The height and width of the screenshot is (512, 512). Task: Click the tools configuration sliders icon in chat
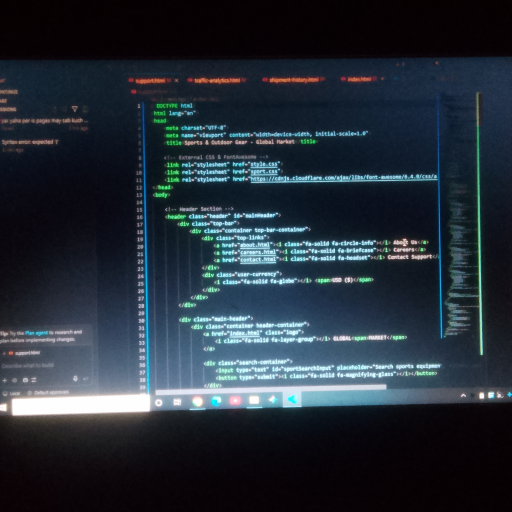pyautogui.click(x=34, y=380)
